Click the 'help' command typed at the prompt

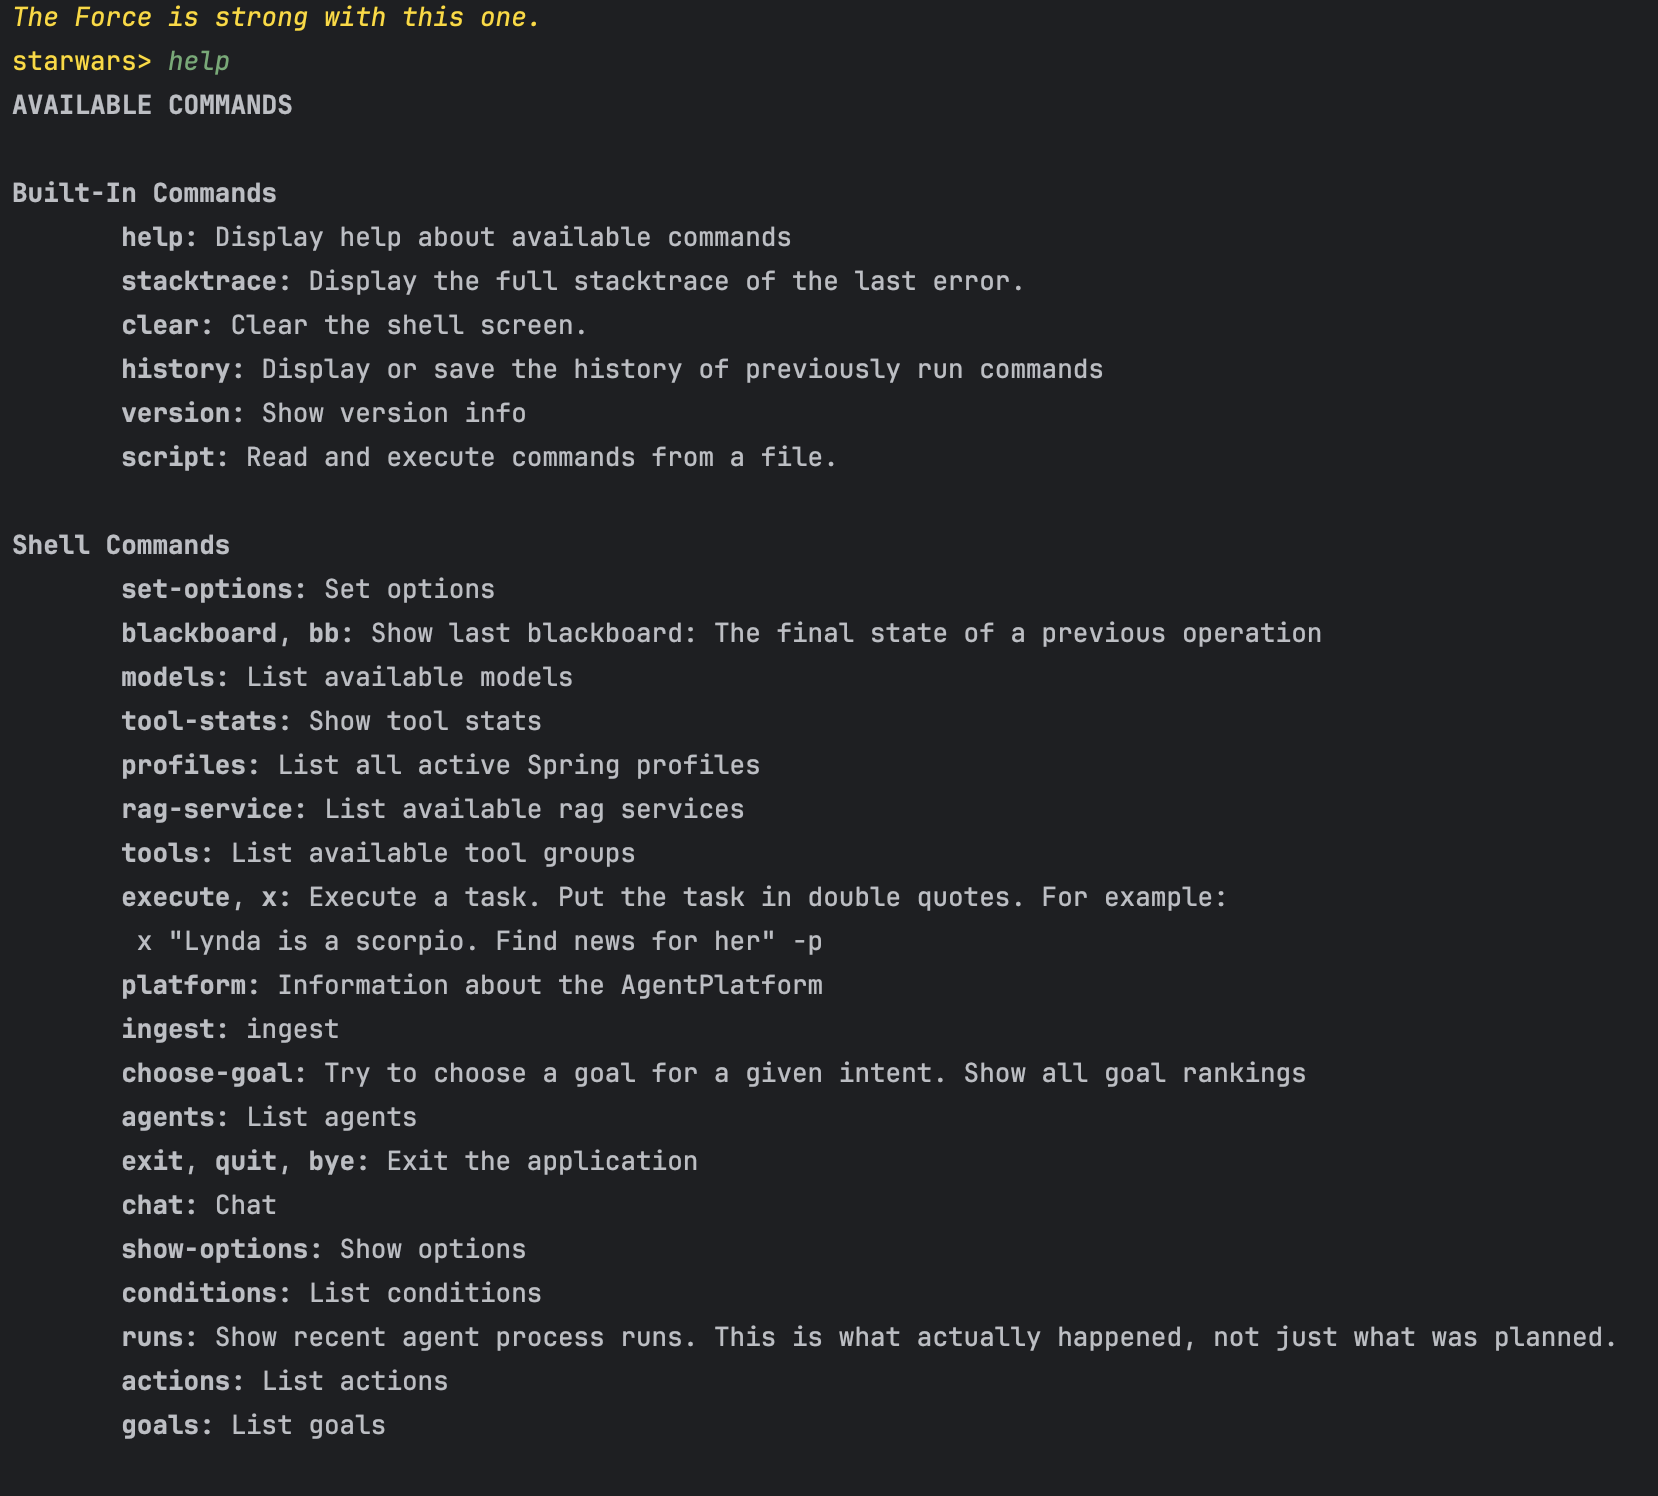click(199, 62)
